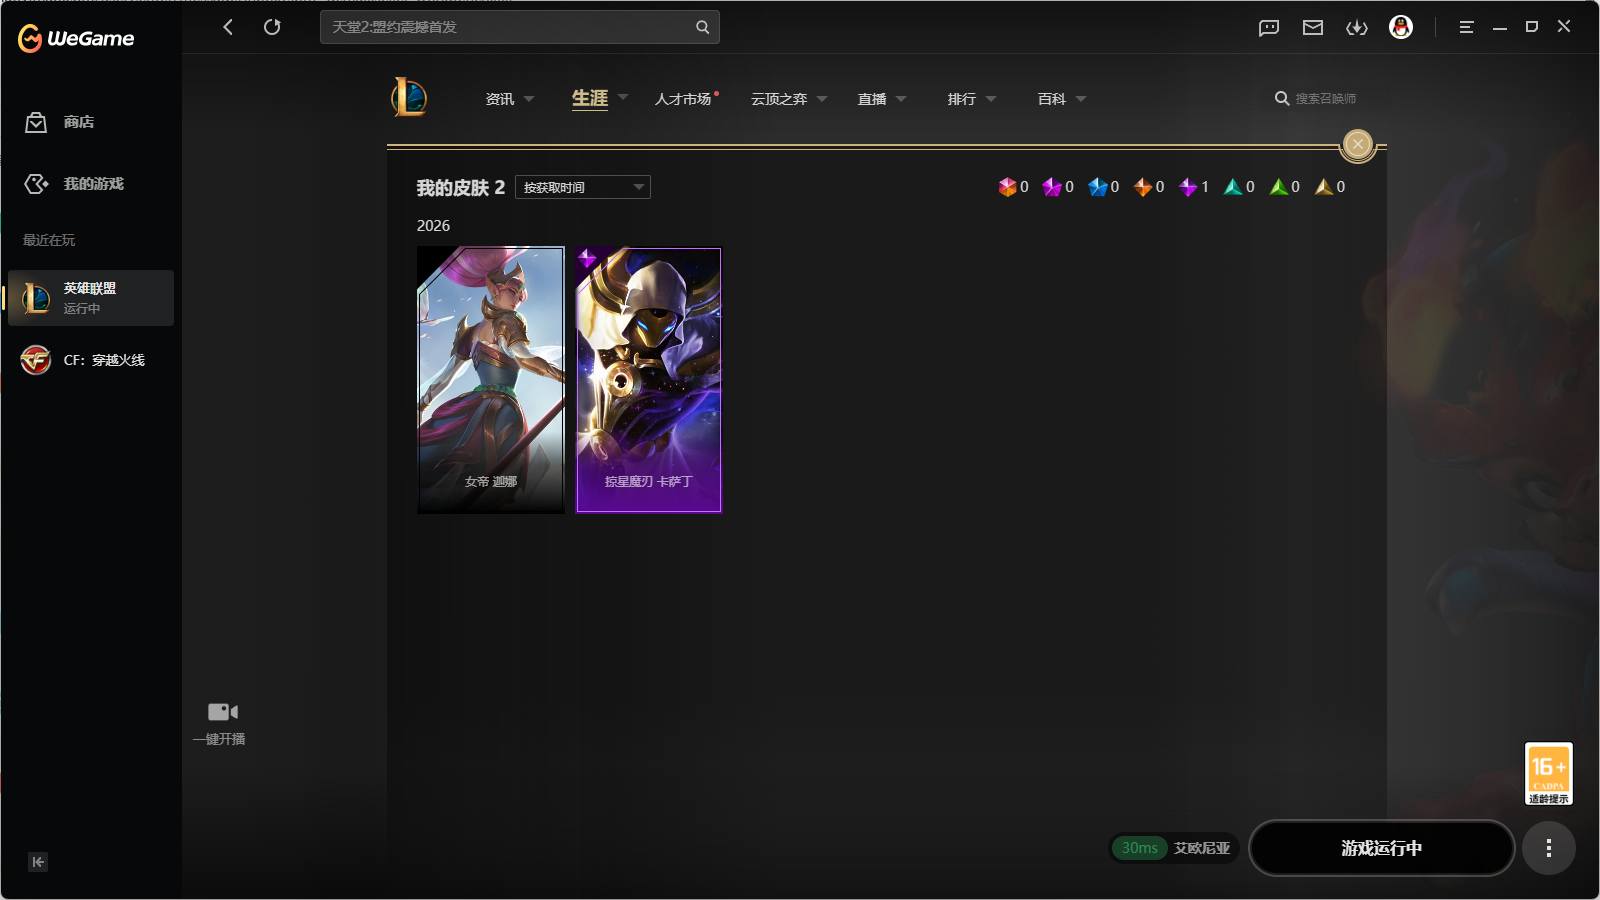Open the download manager icon
Viewport: 1600px width, 900px height.
[1357, 27]
